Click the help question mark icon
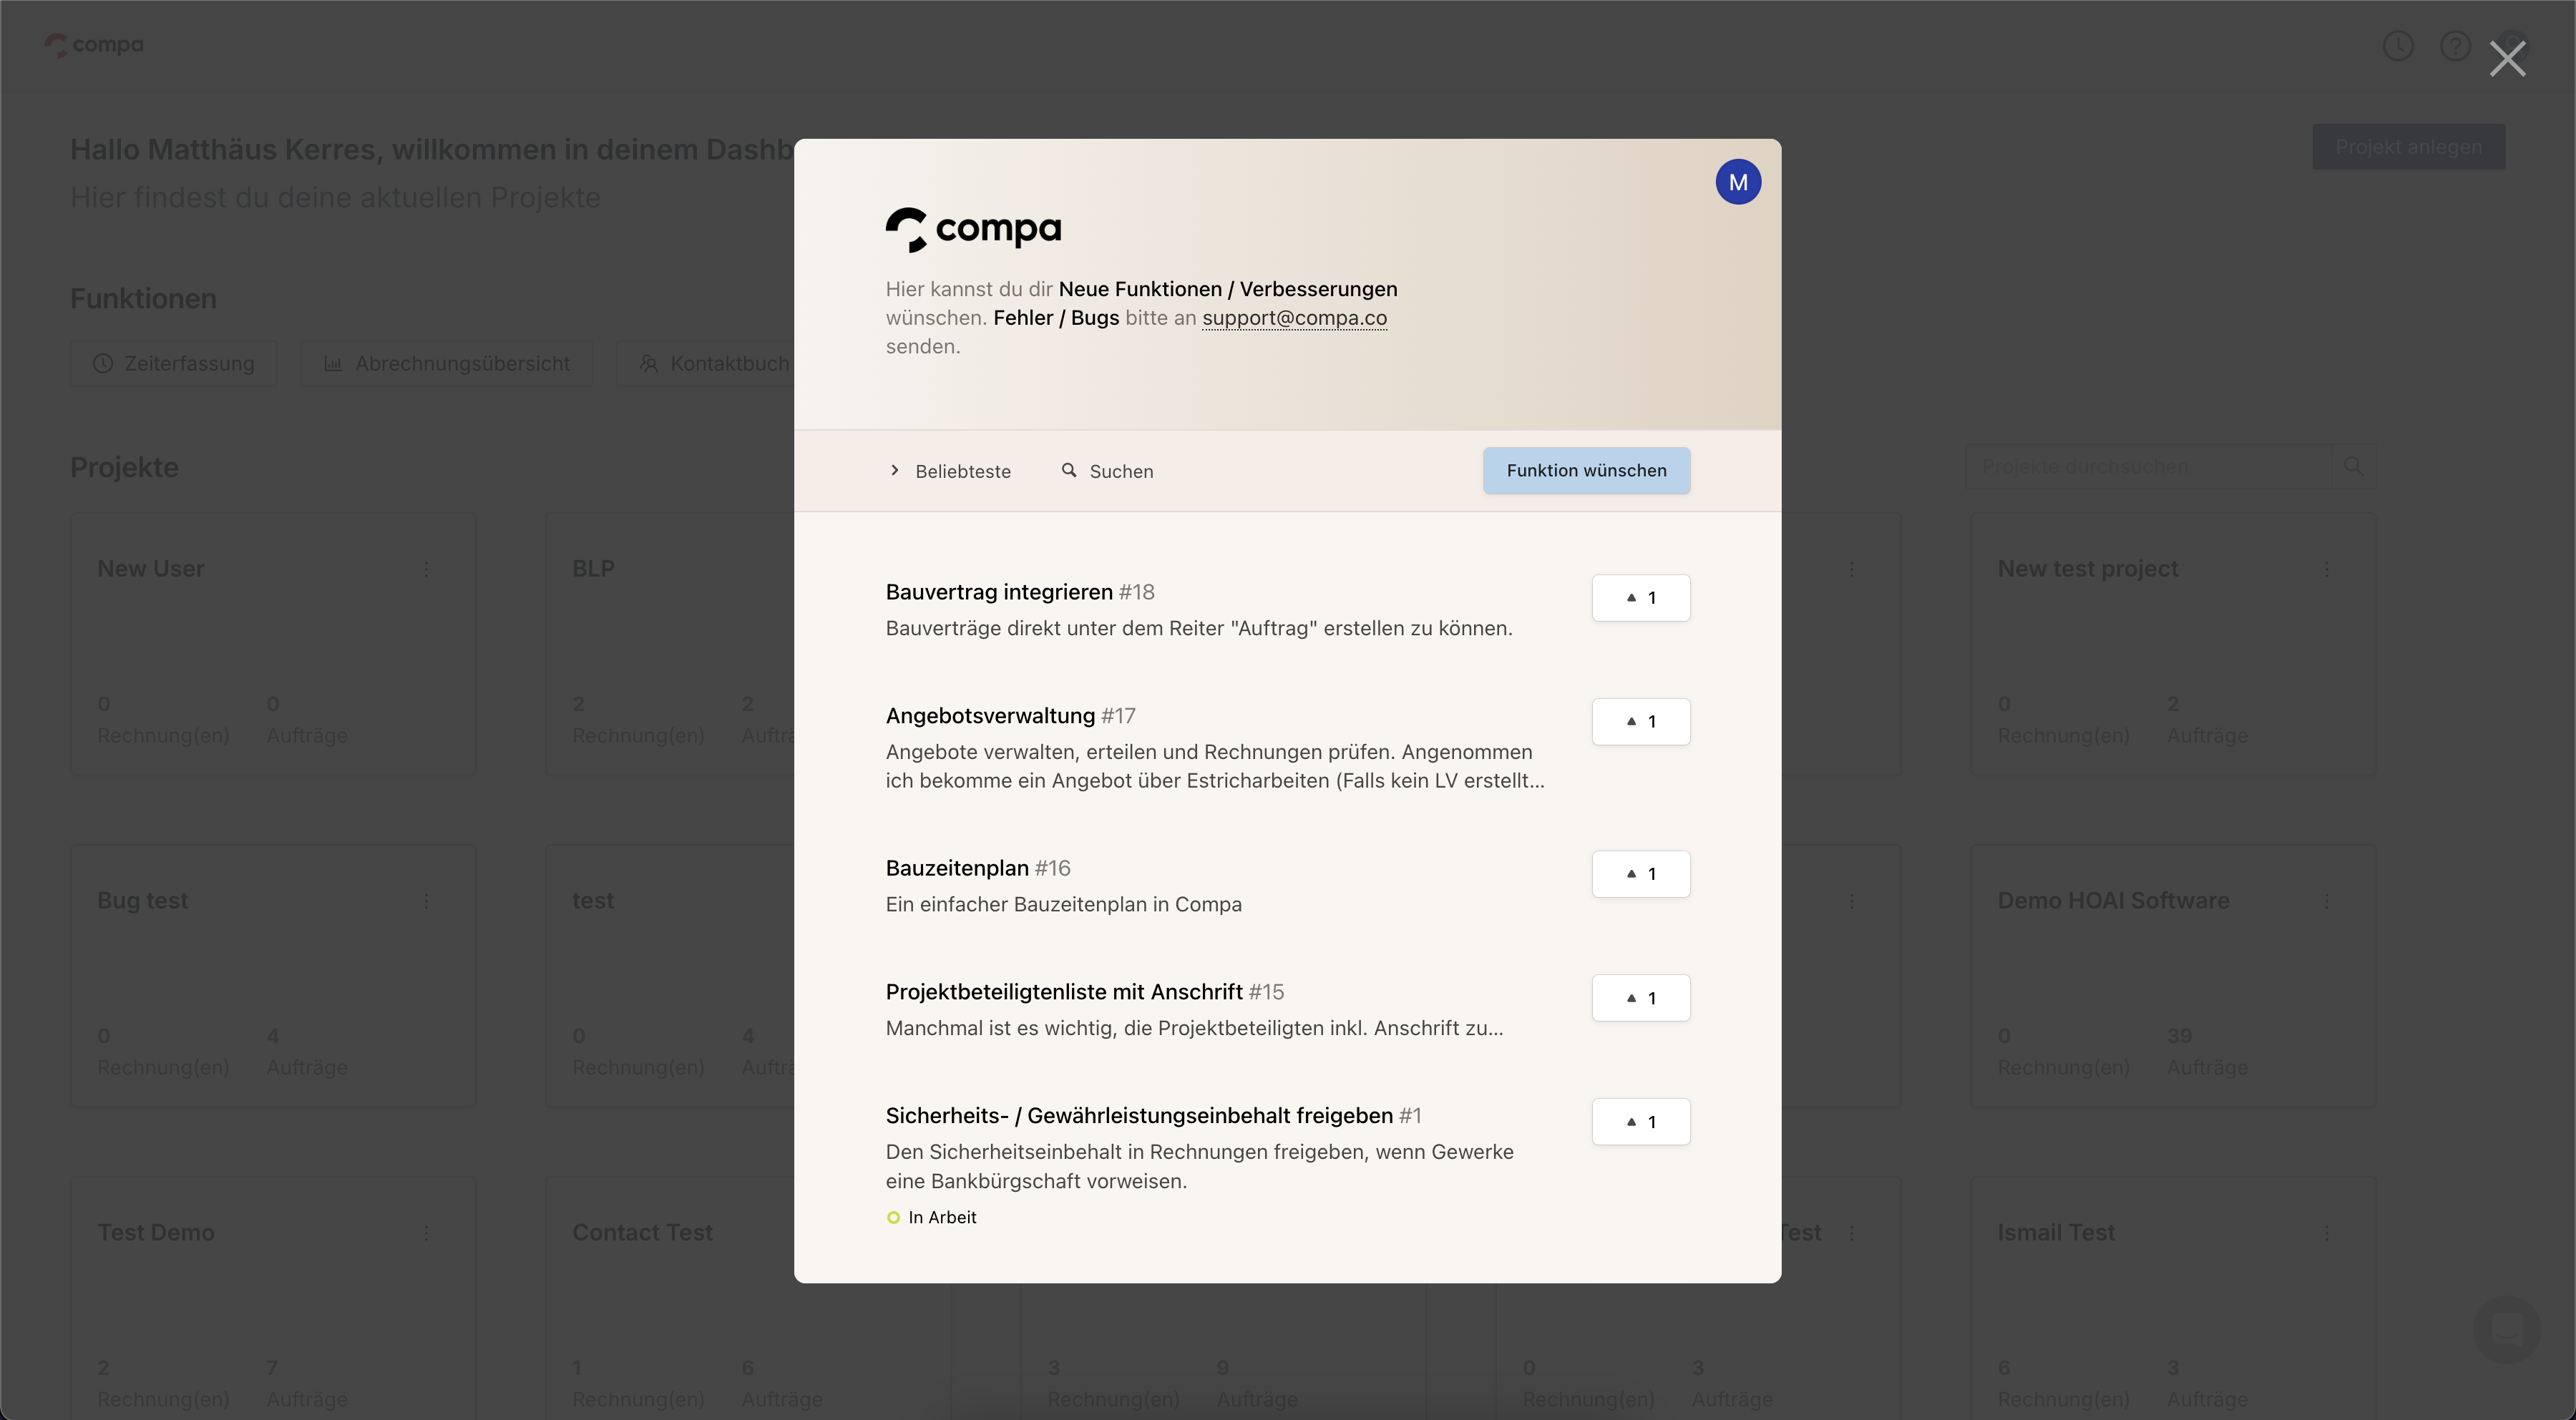The height and width of the screenshot is (1420, 2576). click(2455, 46)
